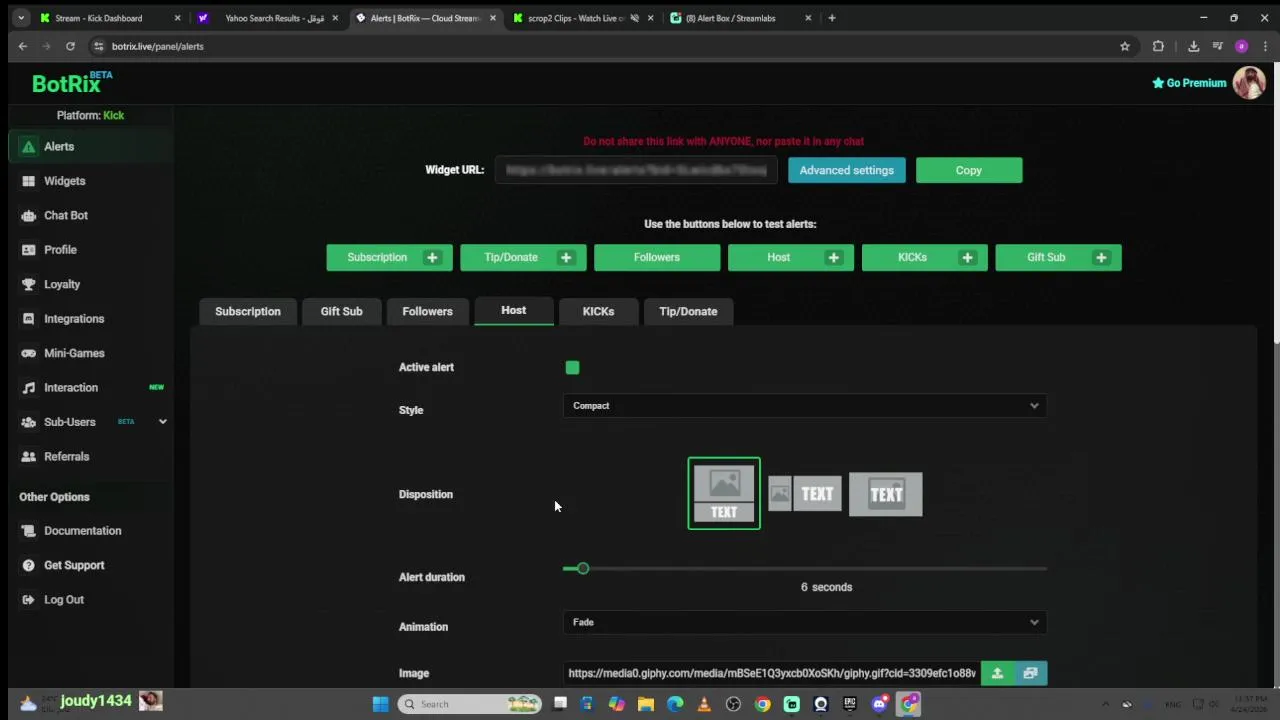Click the plus icon on KICKs test button
The width and height of the screenshot is (1280, 720).
click(967, 258)
